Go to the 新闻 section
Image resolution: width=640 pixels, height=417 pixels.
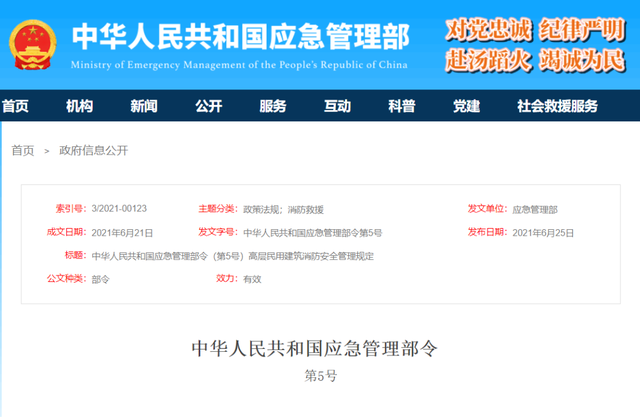[144, 106]
